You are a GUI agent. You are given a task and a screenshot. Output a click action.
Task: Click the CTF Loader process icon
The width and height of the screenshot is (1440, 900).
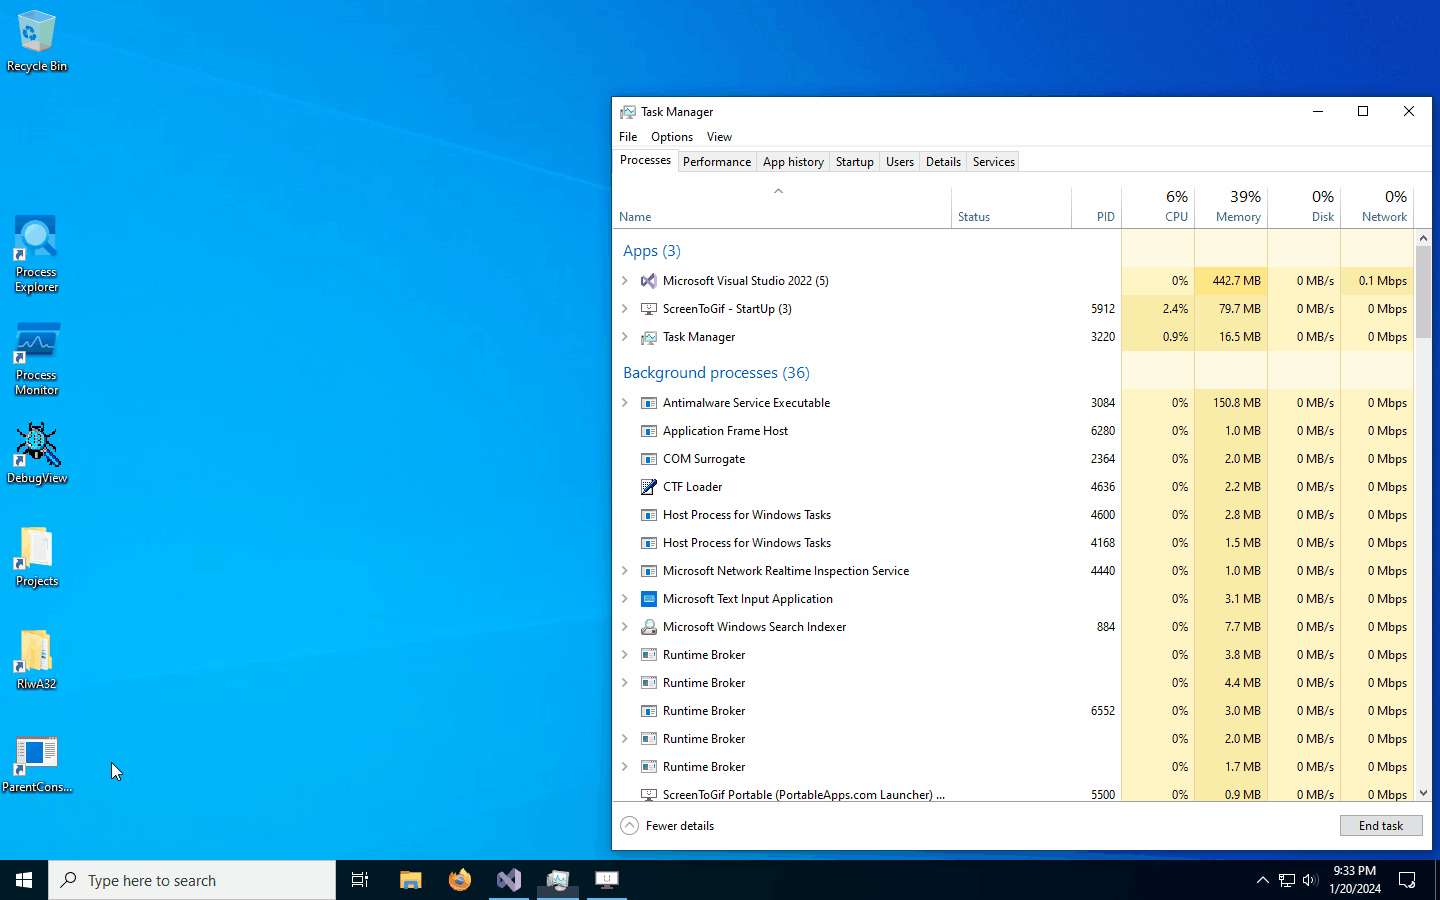[649, 487]
